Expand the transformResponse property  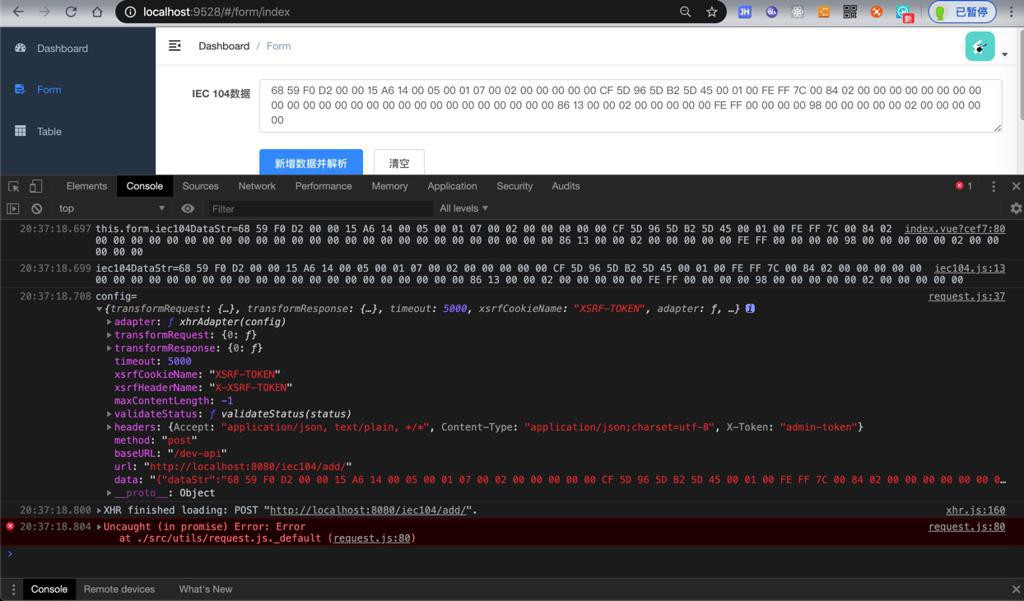coord(109,348)
